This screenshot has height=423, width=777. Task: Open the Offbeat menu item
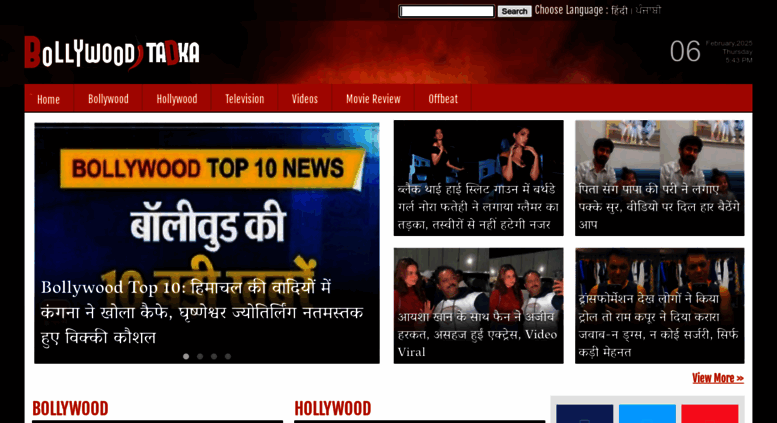tap(443, 99)
